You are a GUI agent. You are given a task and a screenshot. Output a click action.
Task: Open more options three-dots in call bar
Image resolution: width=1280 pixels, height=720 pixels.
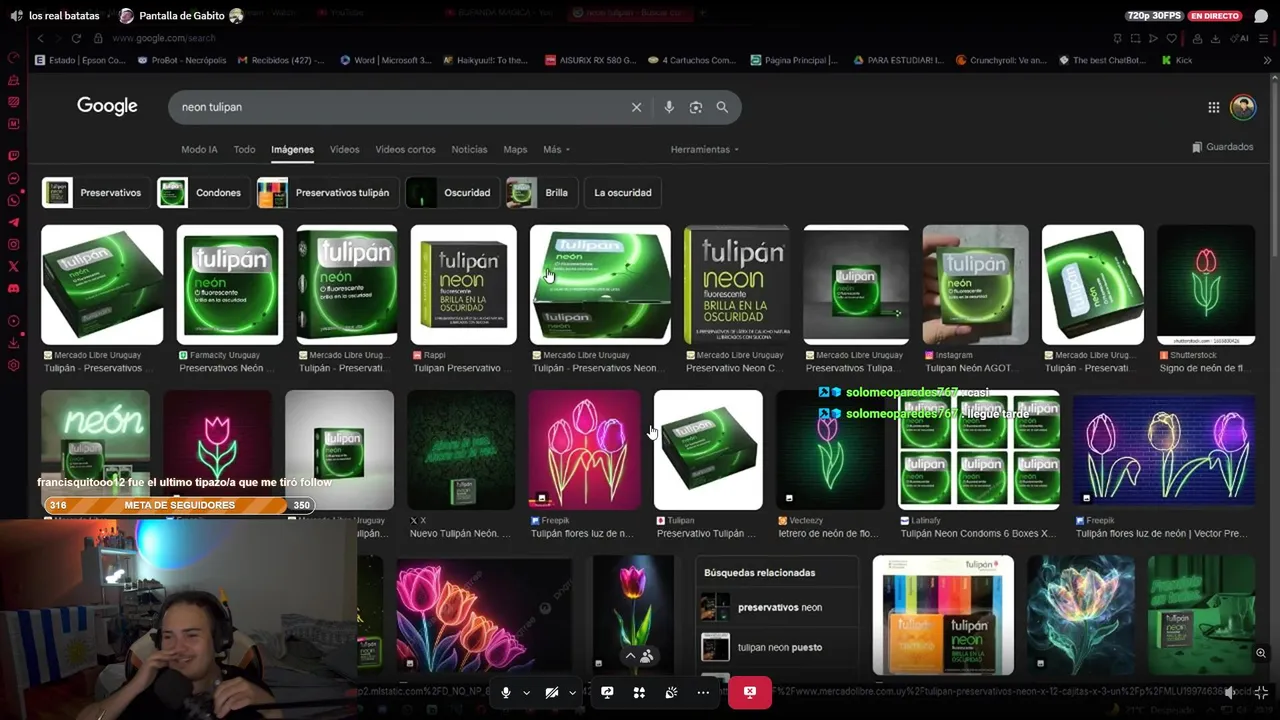[x=703, y=692]
